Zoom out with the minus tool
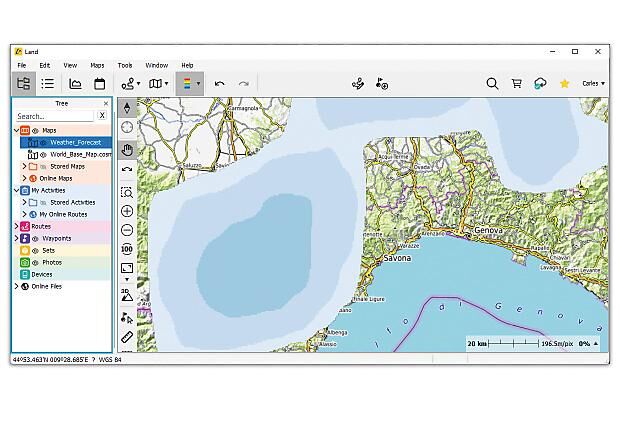620x425 pixels. (127, 230)
